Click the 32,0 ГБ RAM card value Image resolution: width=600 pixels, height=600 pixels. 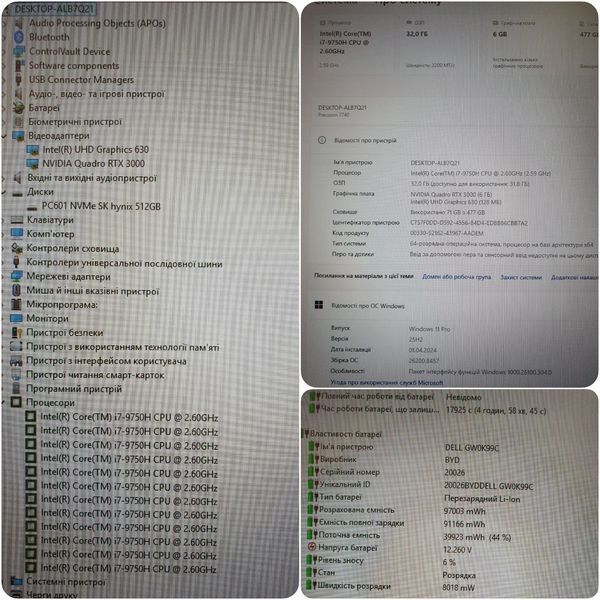click(417, 34)
